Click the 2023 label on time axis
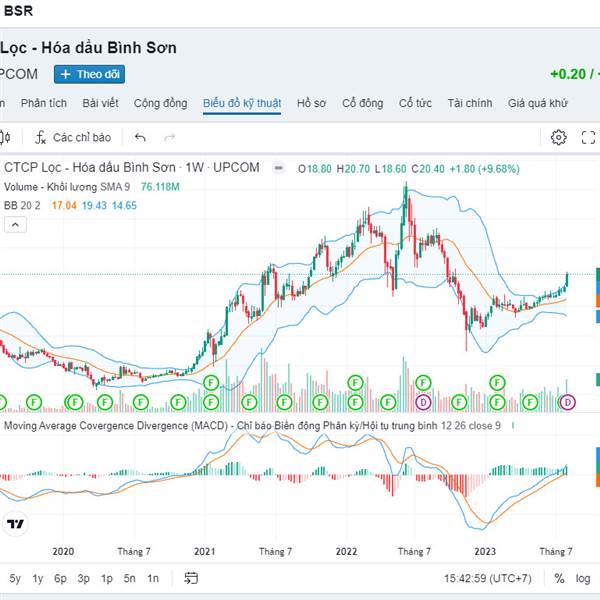 pyautogui.click(x=485, y=551)
